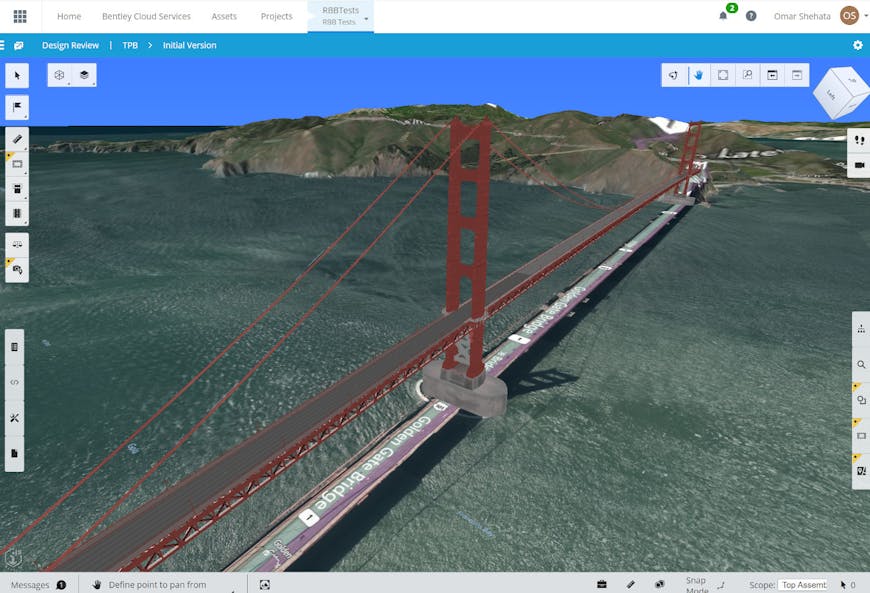Expand the RBBTests project dropdown
870x593 pixels.
point(341,16)
